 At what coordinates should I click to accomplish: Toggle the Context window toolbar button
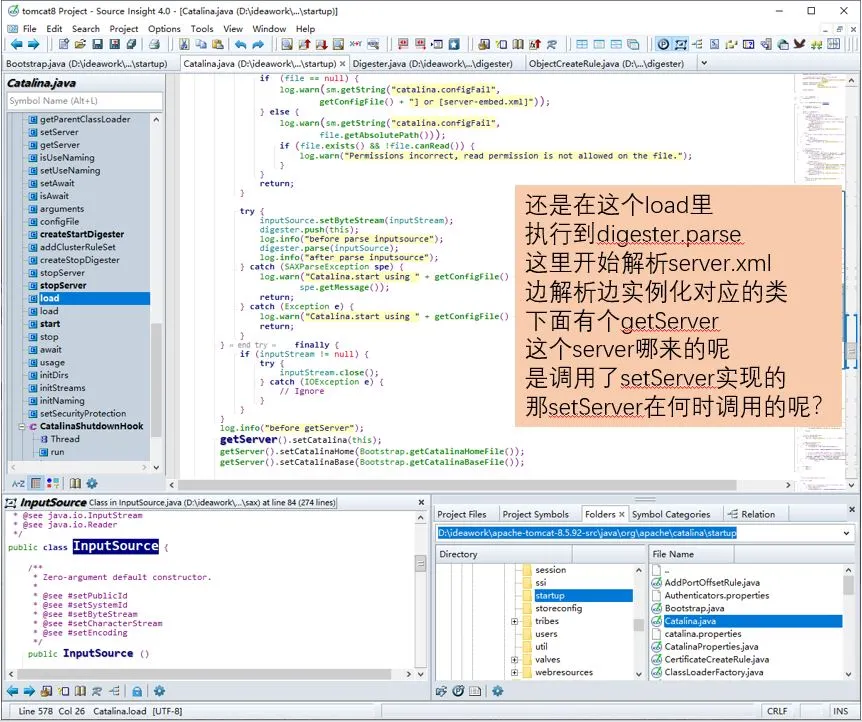pos(681,45)
